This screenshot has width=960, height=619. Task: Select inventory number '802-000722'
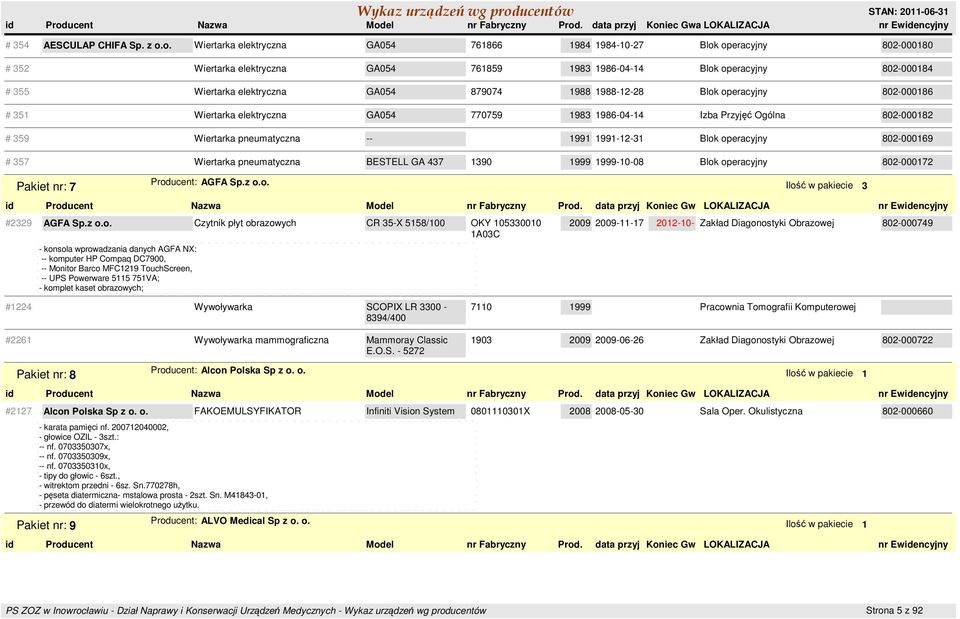[907, 340]
